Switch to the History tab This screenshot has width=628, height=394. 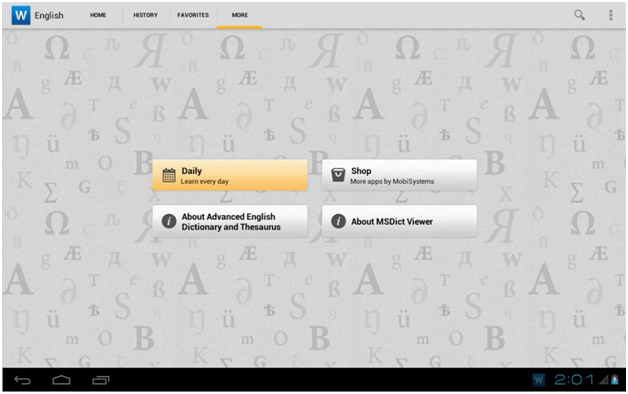pos(145,15)
